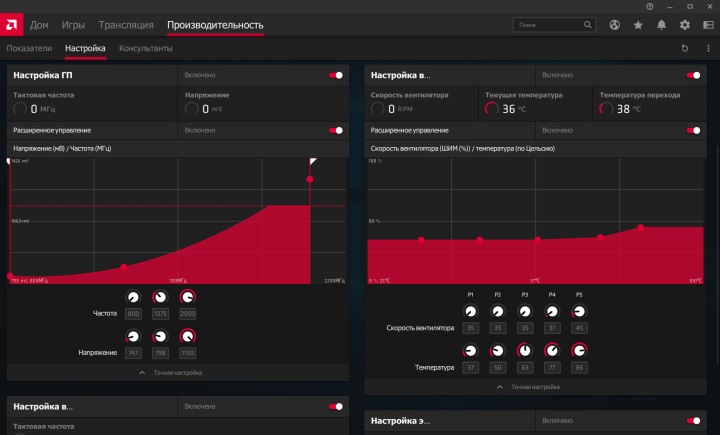
Task: Open the three-dot more options menu
Action: (708, 48)
